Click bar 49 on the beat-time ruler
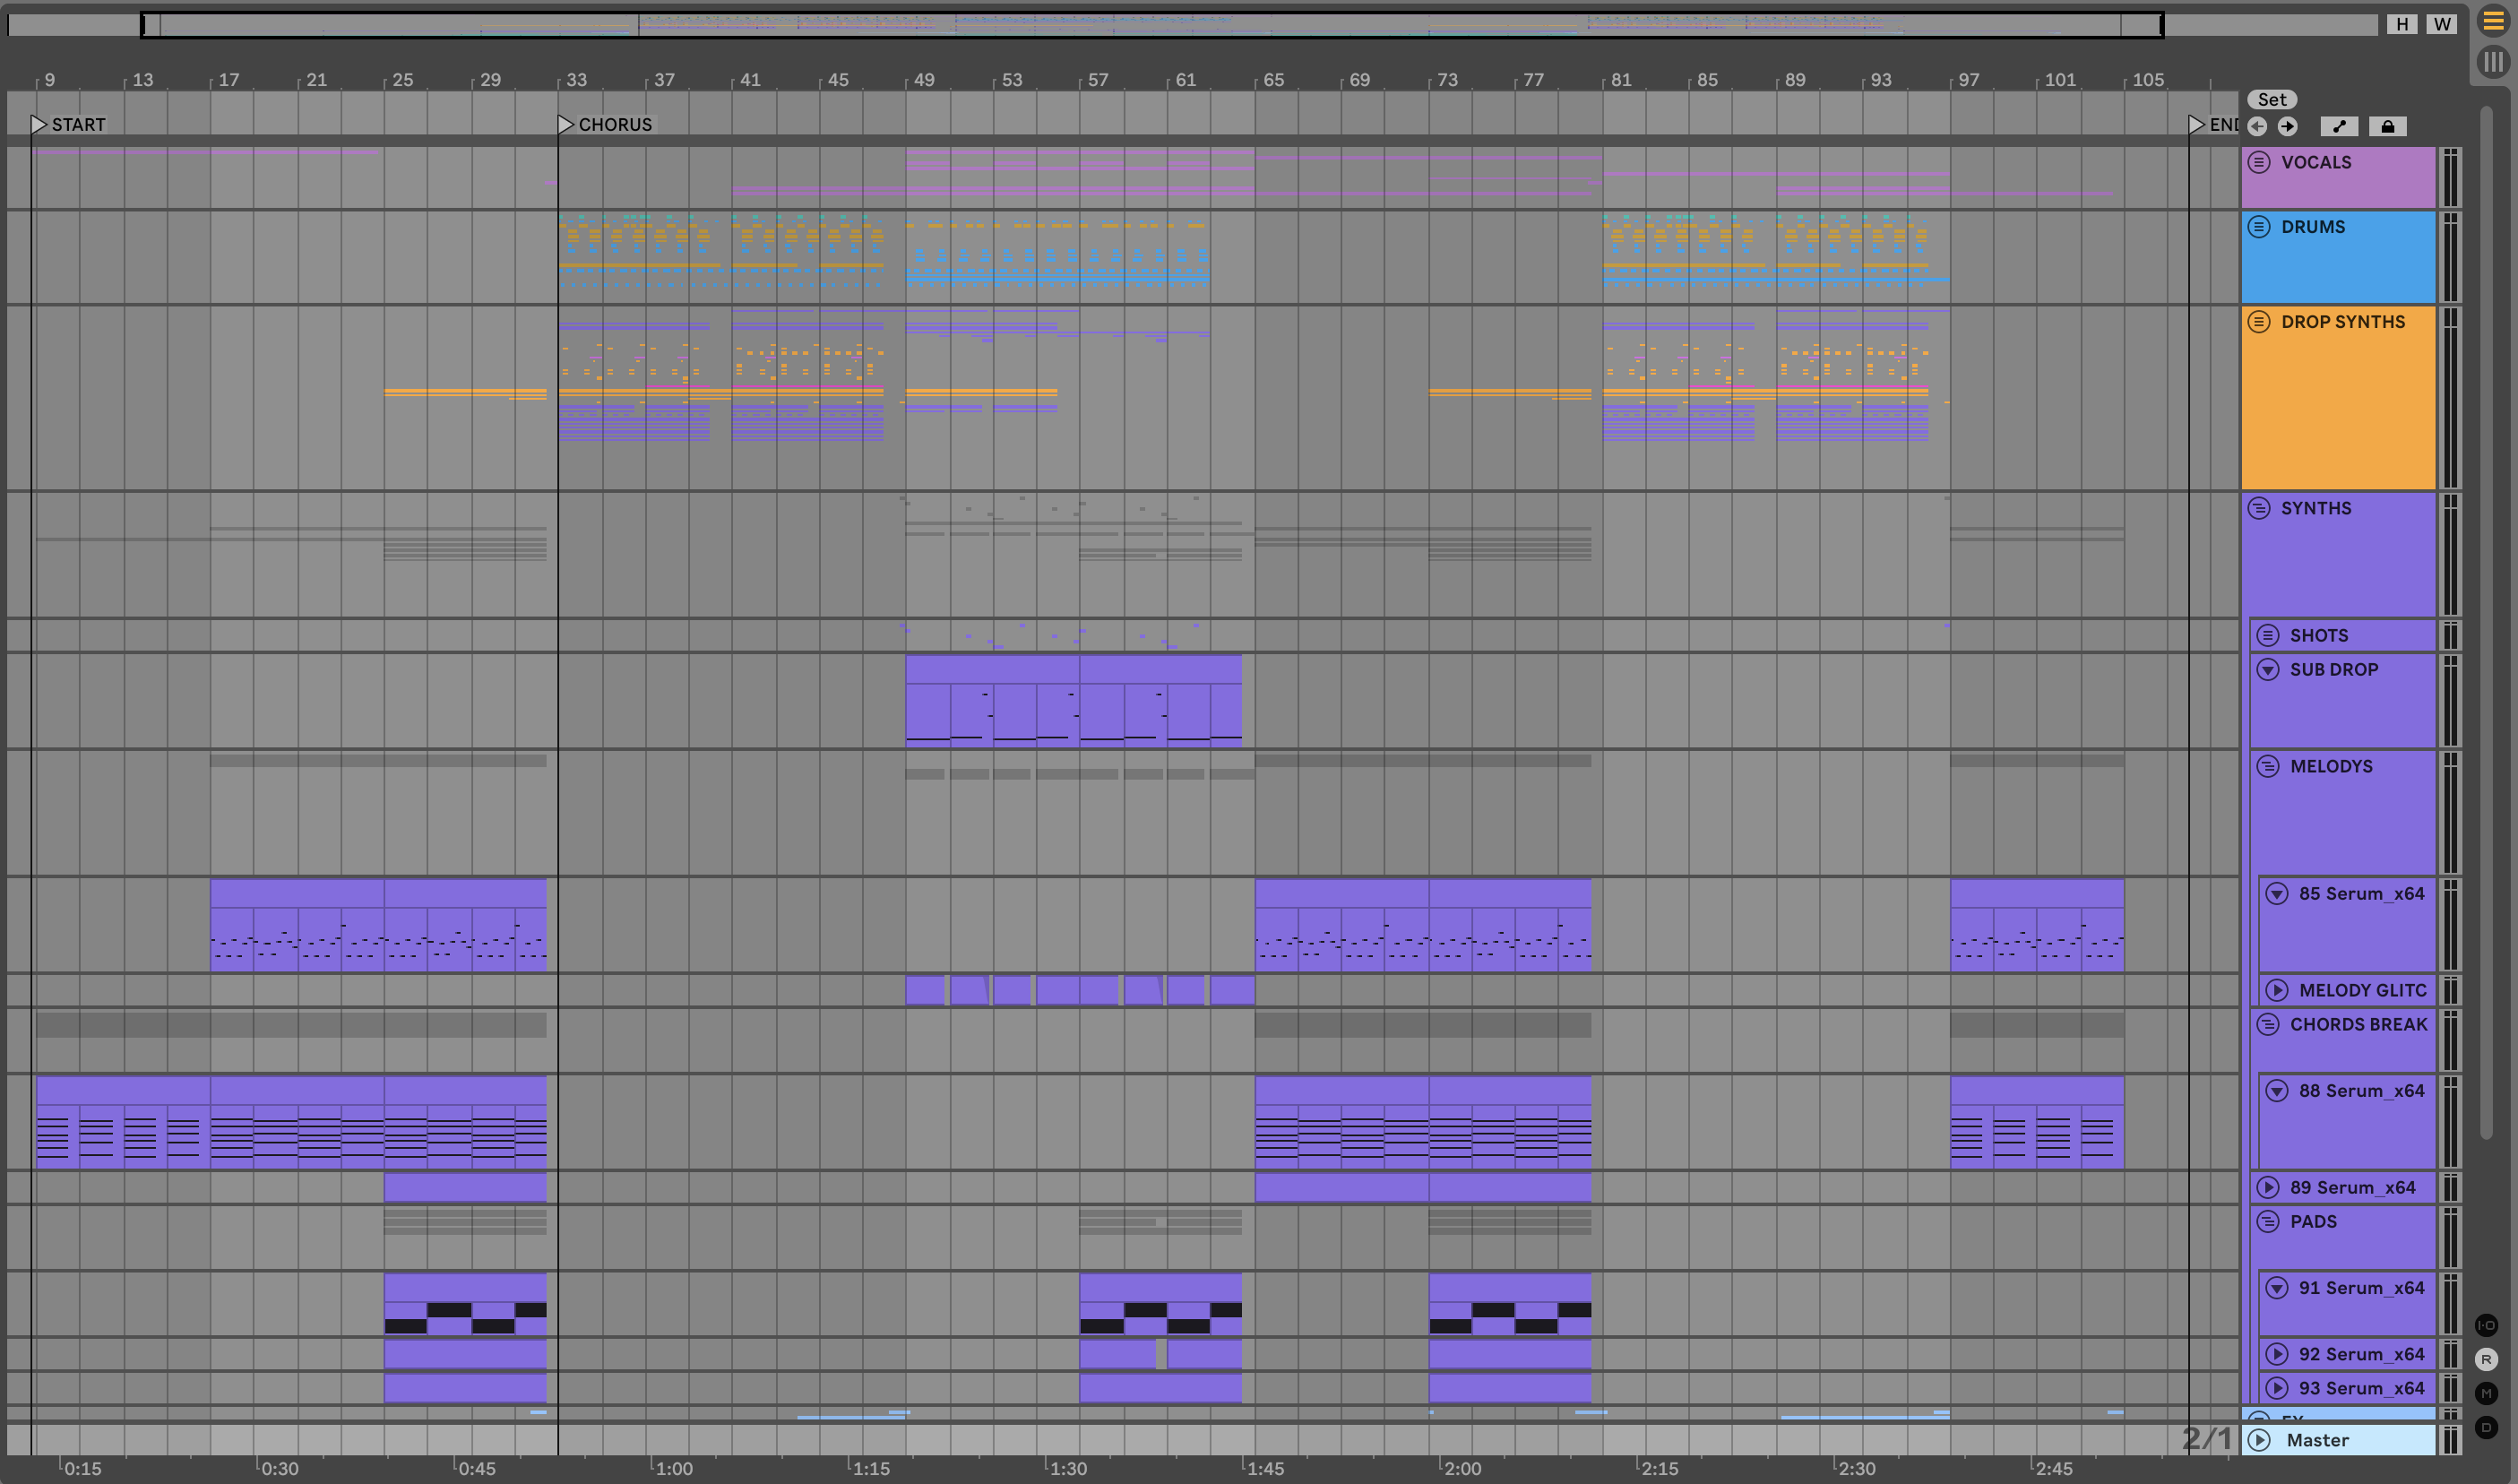The height and width of the screenshot is (1484, 2518). (x=924, y=80)
